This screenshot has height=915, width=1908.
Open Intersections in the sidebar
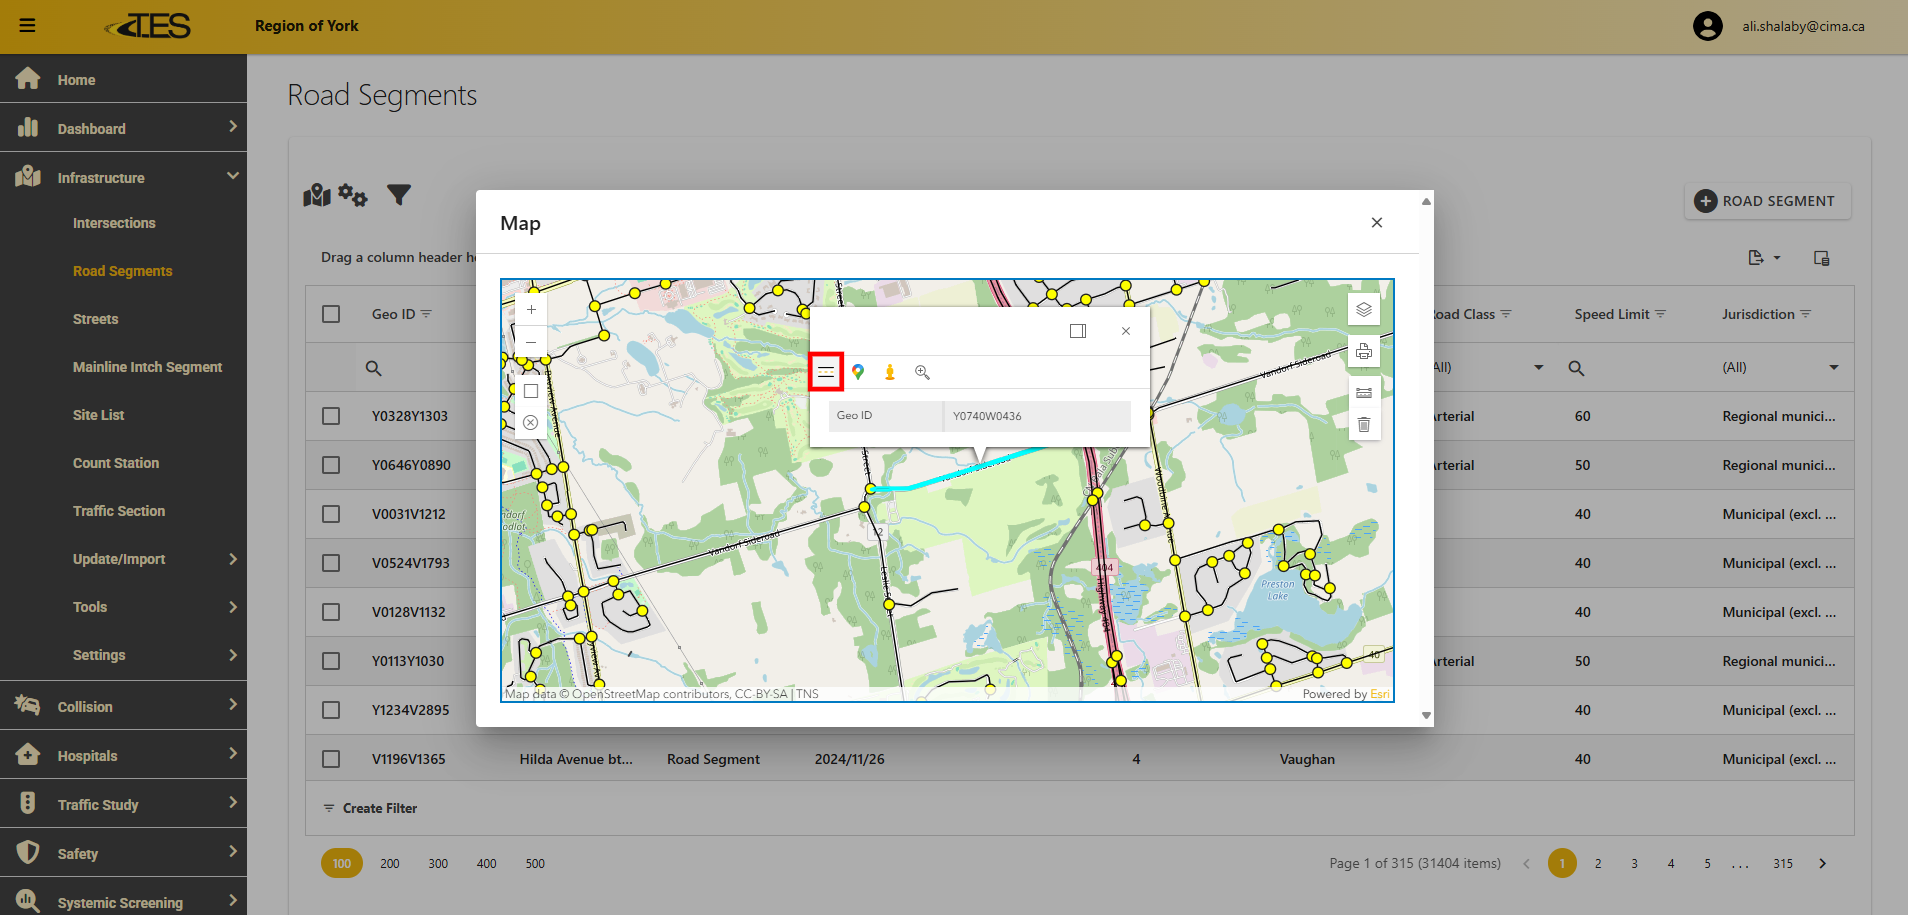tap(114, 223)
